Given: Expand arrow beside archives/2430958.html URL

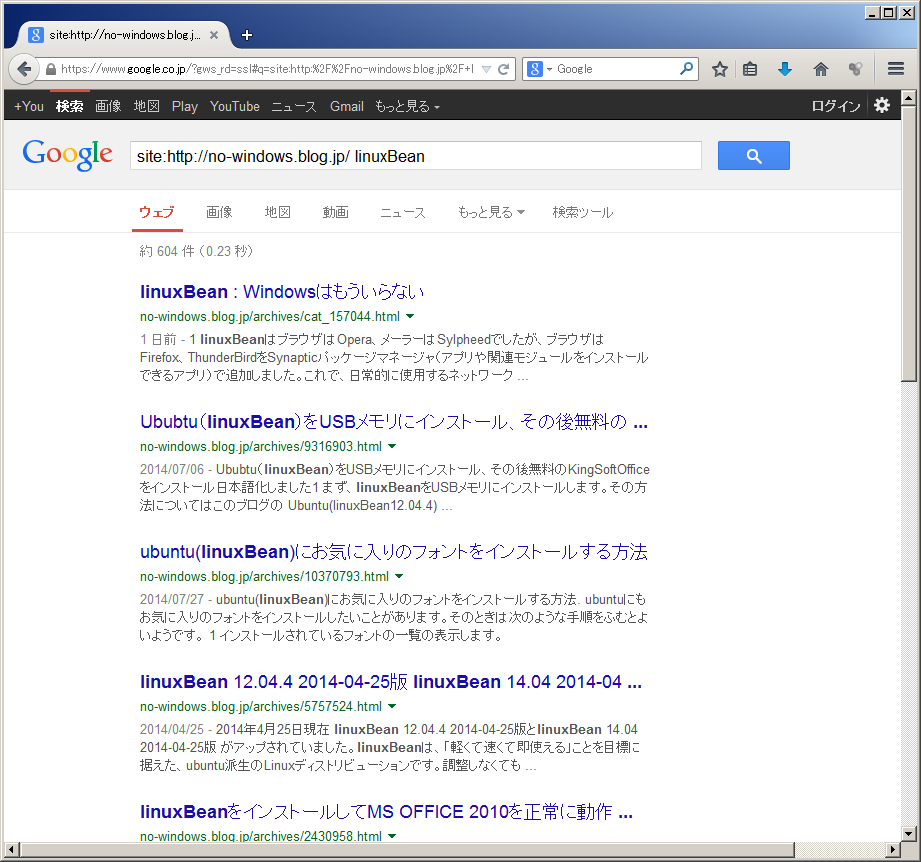Looking at the screenshot, I should point(392,836).
